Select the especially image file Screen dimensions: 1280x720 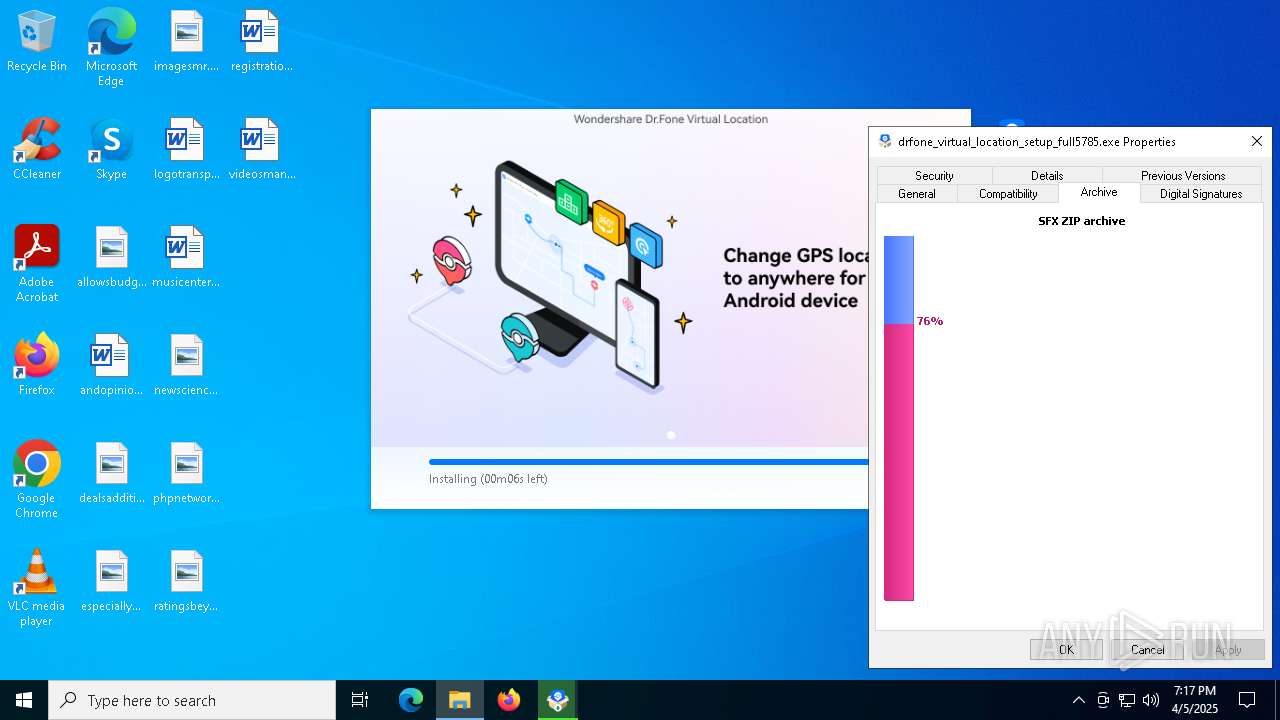pos(111,582)
